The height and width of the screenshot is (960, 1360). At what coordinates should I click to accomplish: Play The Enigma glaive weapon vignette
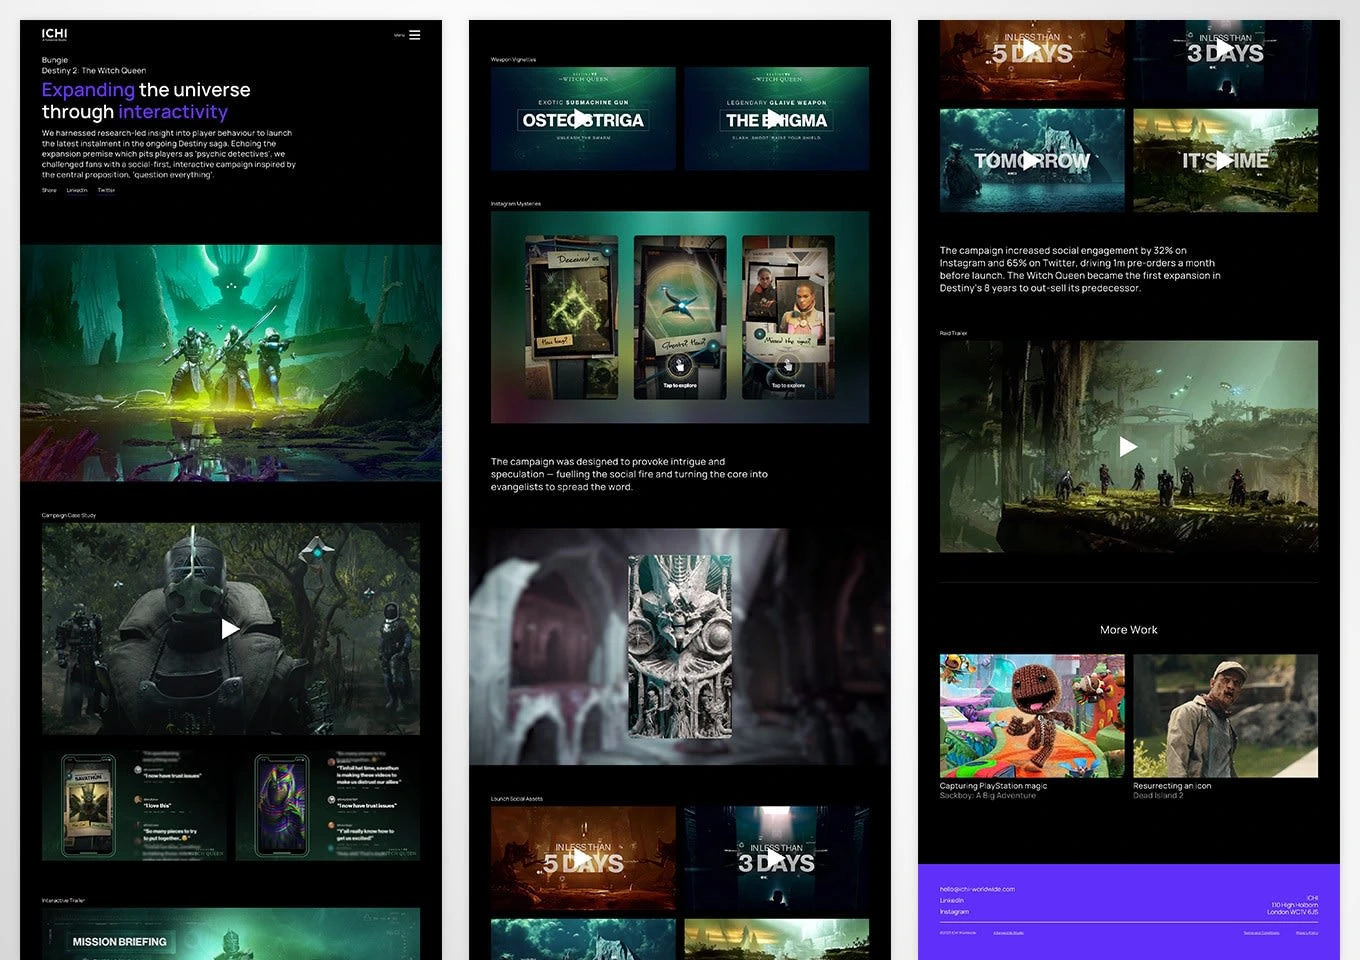[x=776, y=119]
